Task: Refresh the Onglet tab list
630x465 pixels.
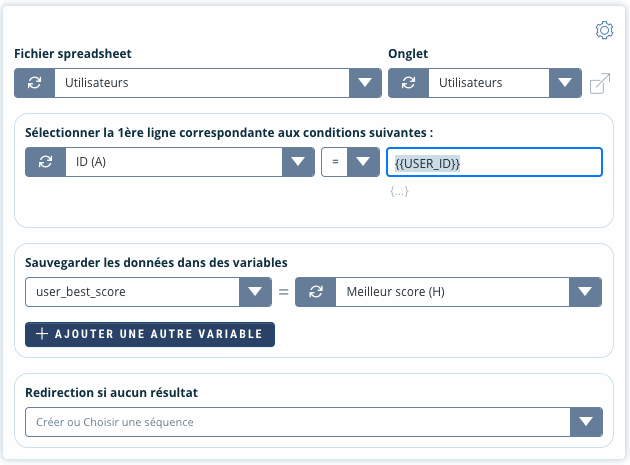Action: pos(408,83)
